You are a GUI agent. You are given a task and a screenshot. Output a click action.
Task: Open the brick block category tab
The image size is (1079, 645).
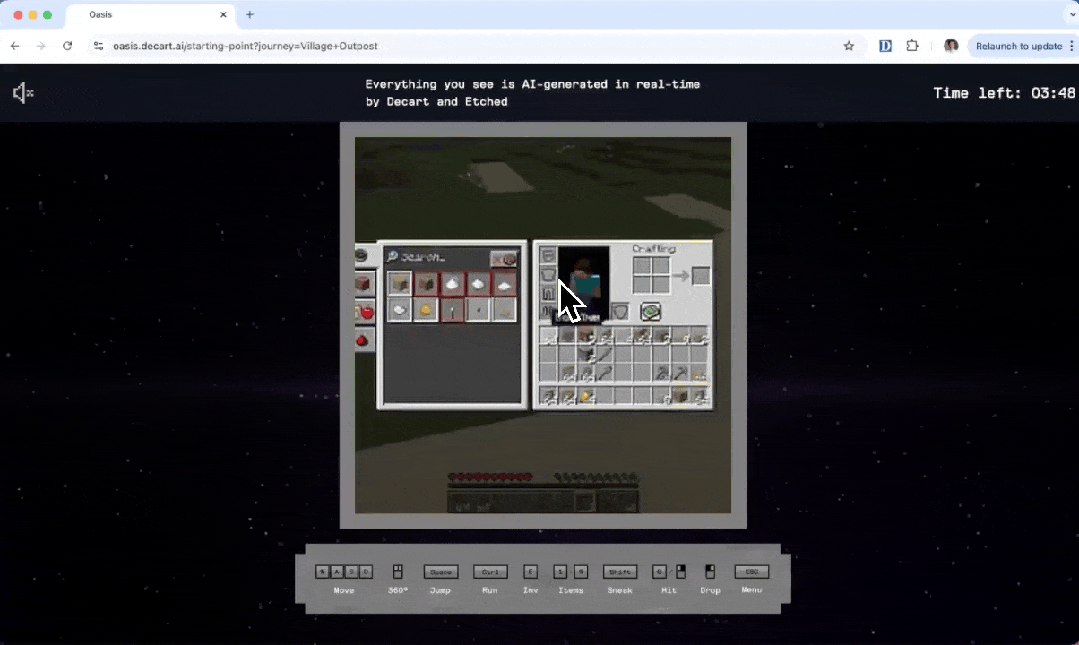click(363, 285)
